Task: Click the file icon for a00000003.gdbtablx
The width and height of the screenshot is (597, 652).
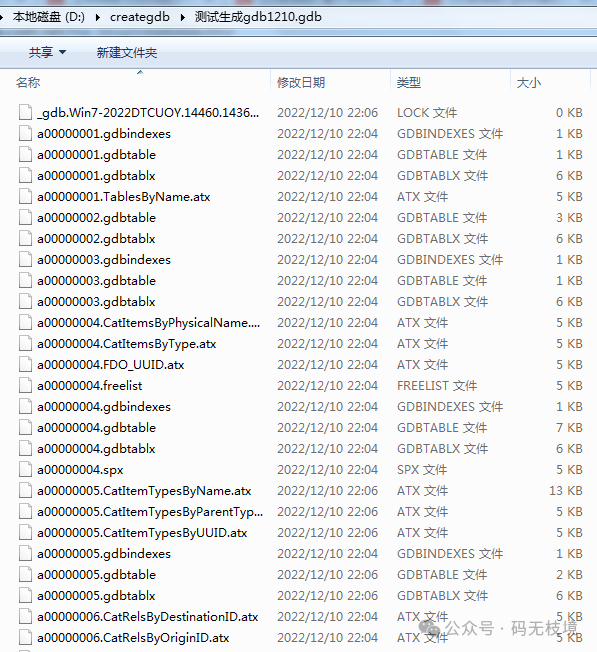Action: coord(25,301)
